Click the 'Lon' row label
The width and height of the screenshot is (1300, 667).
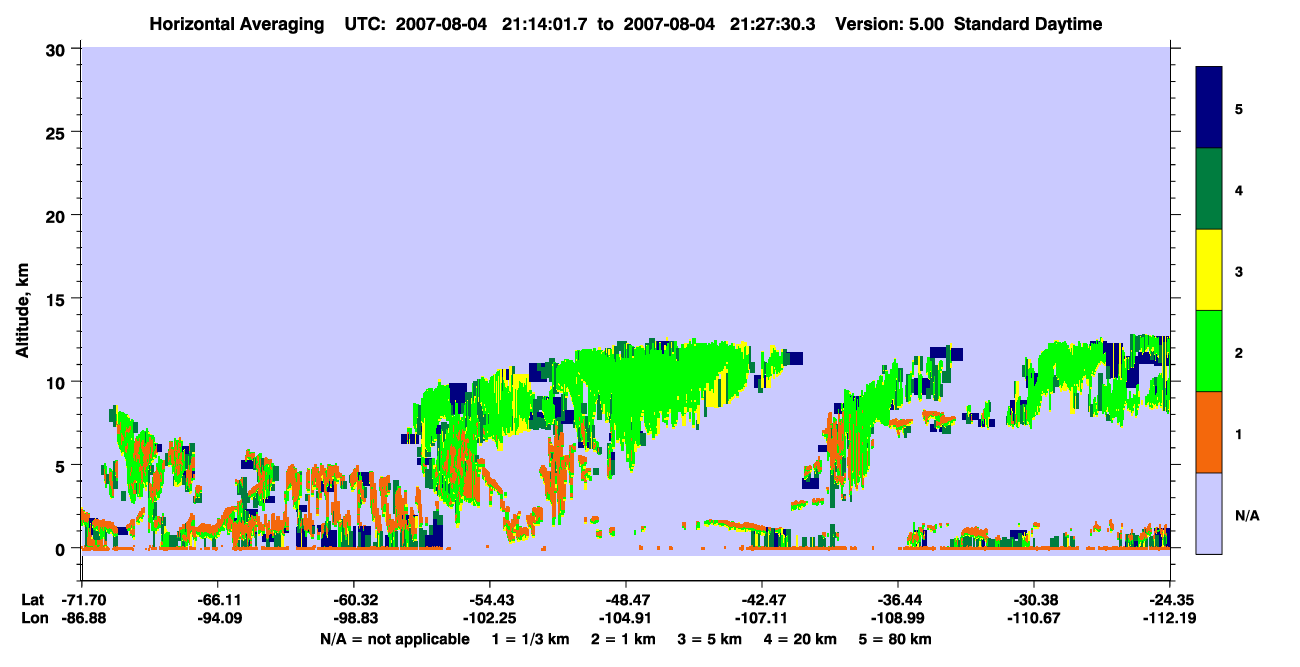[33, 618]
